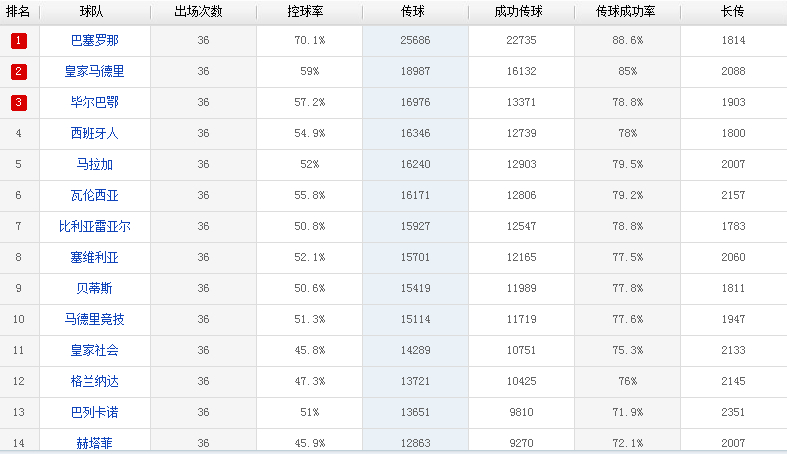Image resolution: width=787 pixels, height=454 pixels.
Task: Click the 球队 column header
Action: click(x=91, y=12)
